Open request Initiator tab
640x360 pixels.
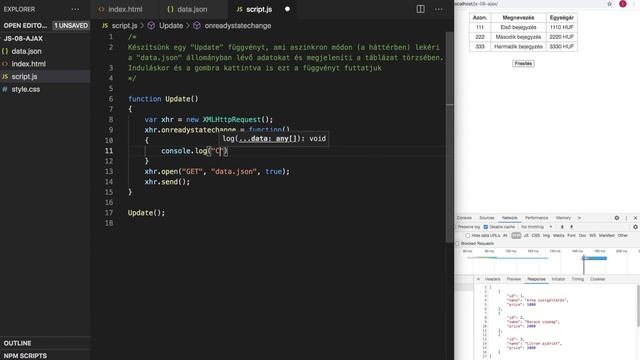coord(558,279)
